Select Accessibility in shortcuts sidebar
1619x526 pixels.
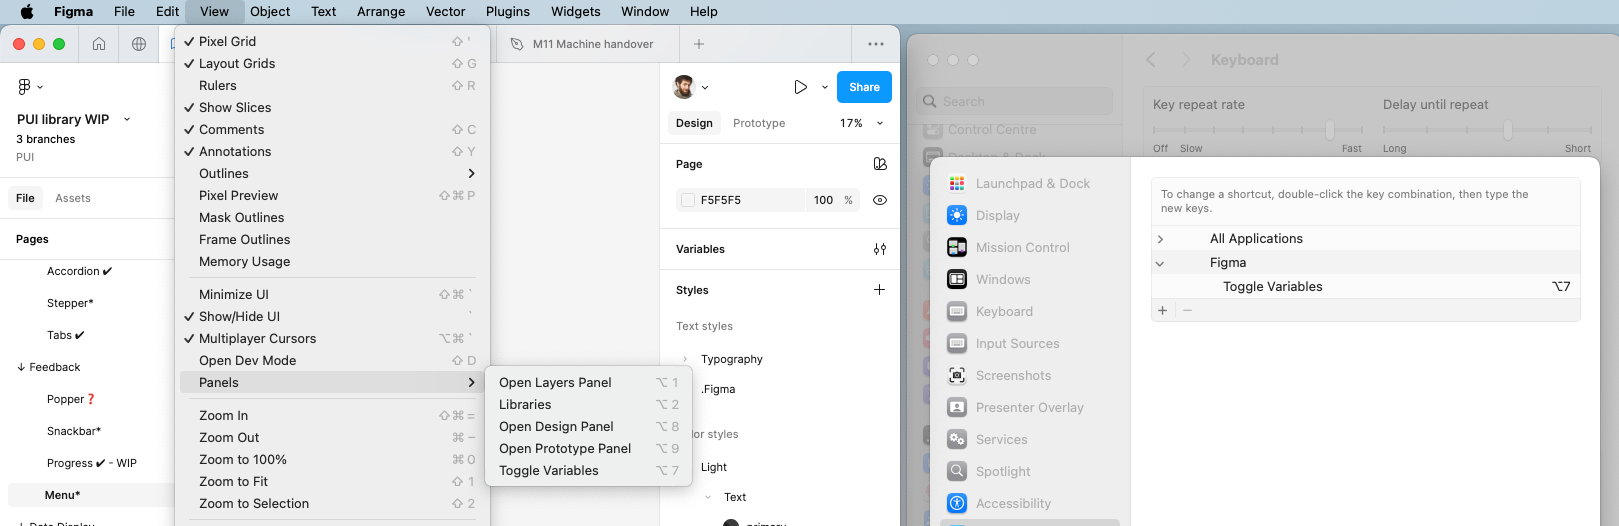point(999,503)
